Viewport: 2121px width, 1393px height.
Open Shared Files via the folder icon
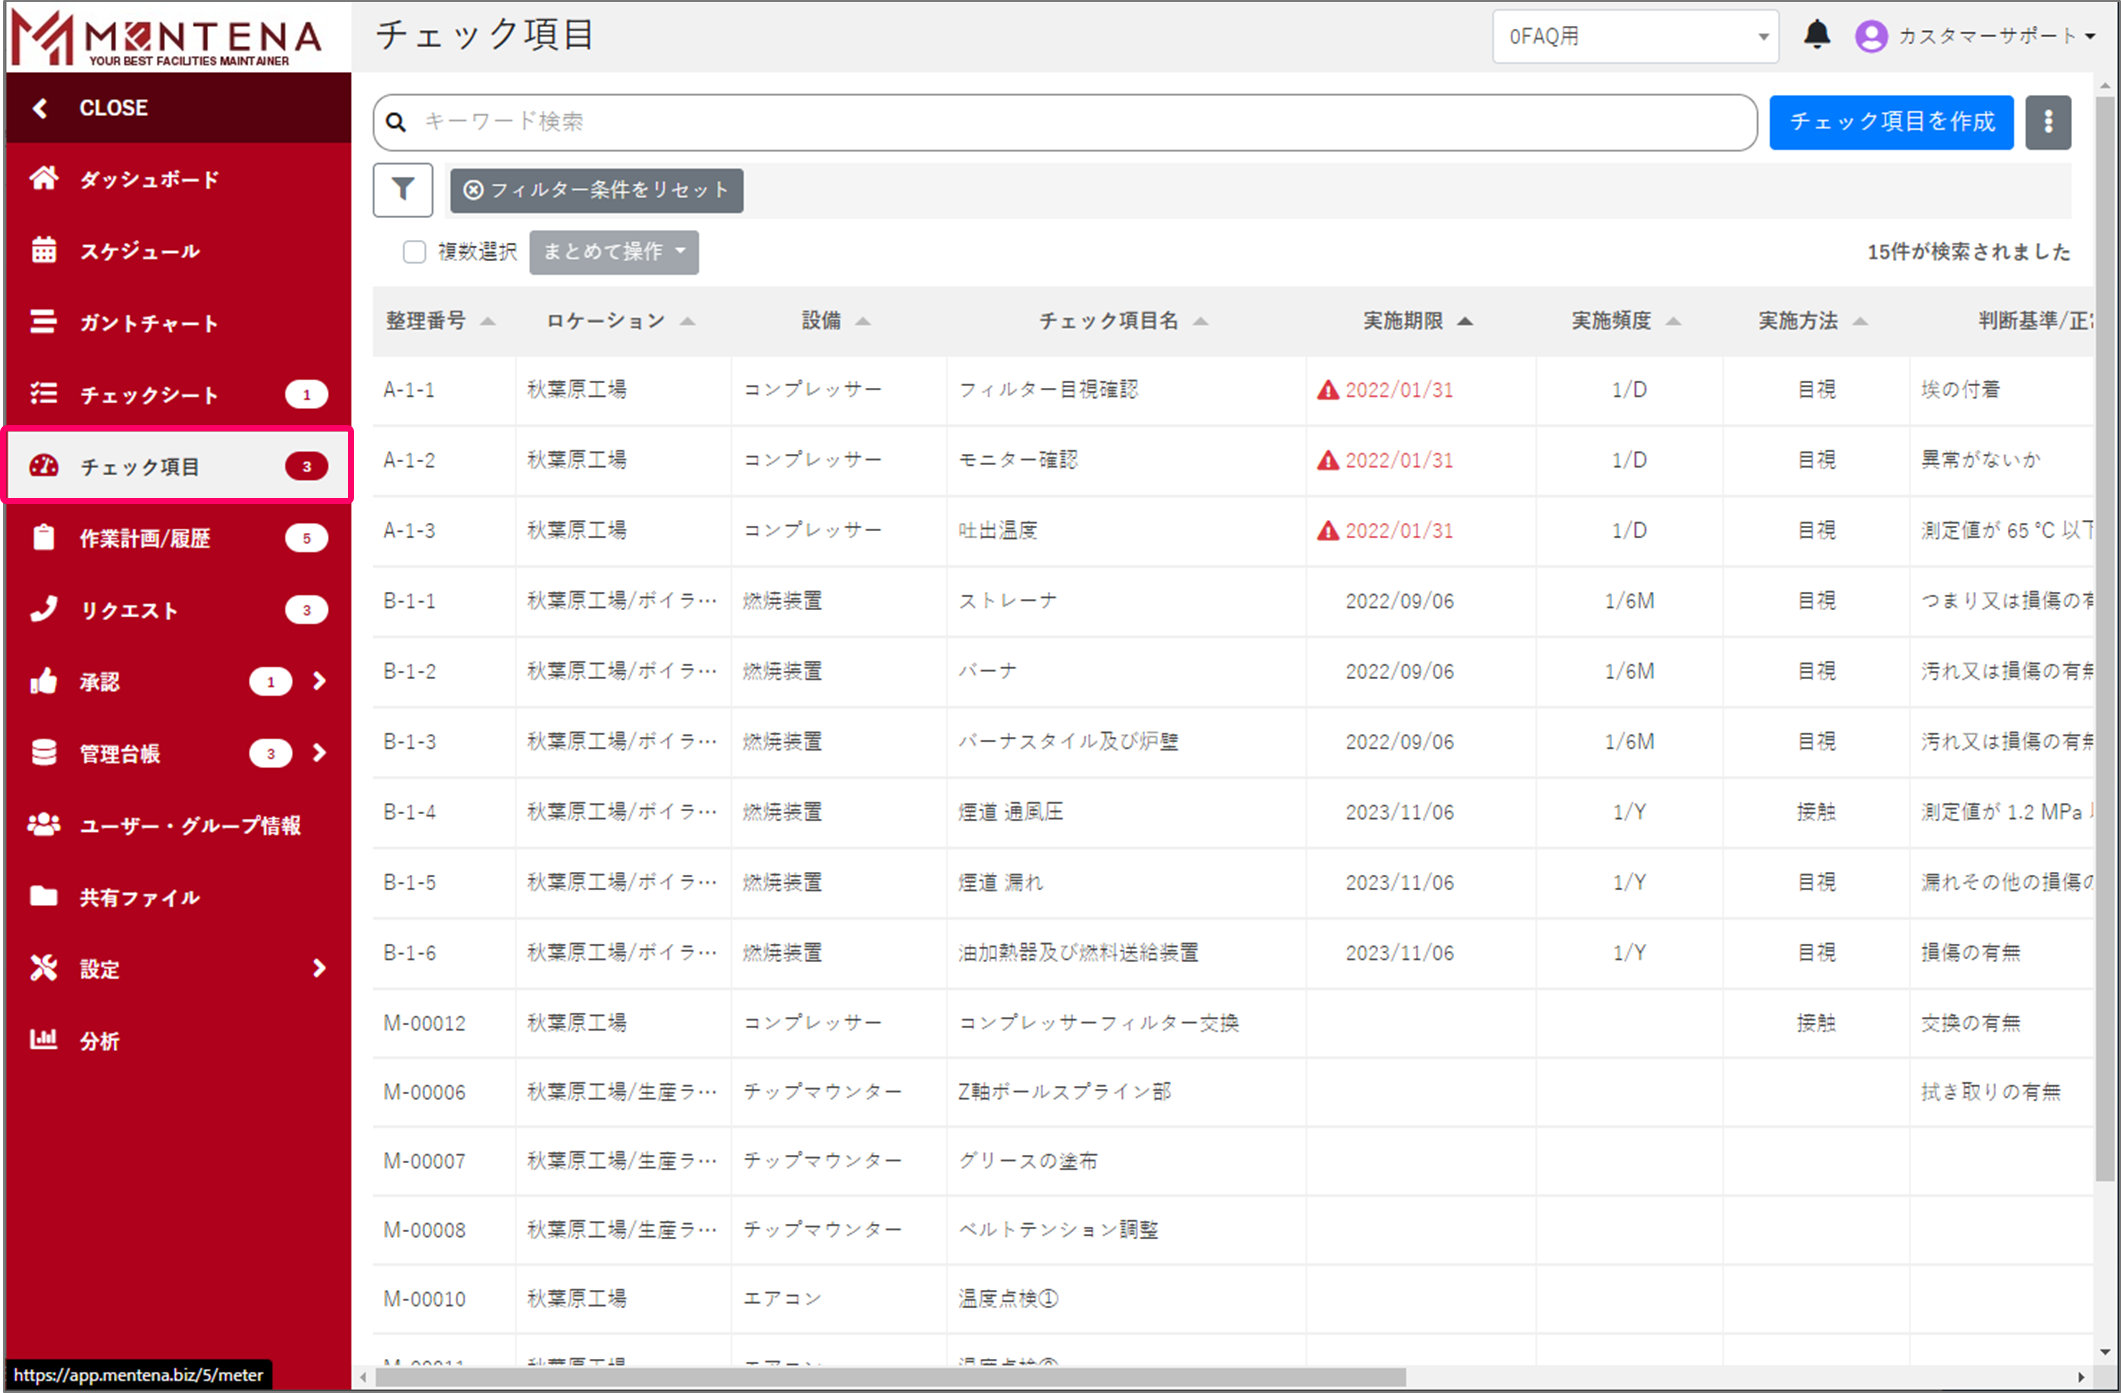coord(43,897)
